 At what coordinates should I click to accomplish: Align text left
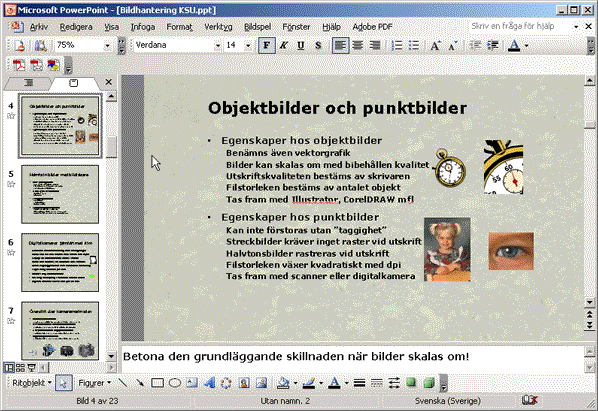click(340, 46)
